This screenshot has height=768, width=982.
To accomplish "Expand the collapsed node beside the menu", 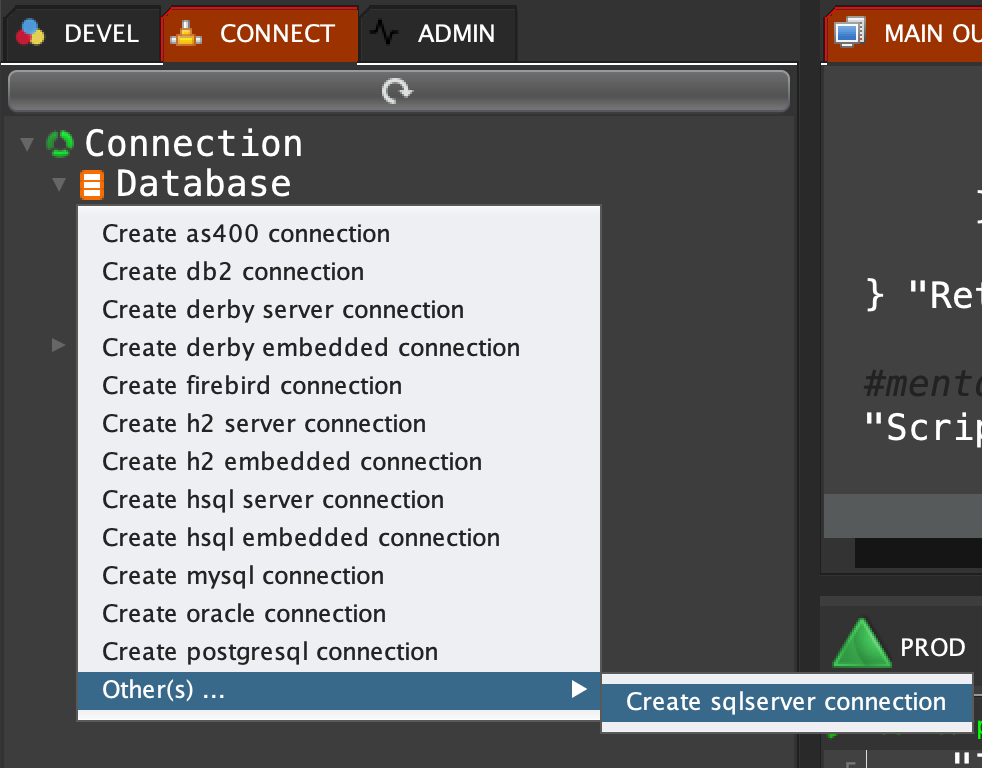I will pyautogui.click(x=59, y=346).
